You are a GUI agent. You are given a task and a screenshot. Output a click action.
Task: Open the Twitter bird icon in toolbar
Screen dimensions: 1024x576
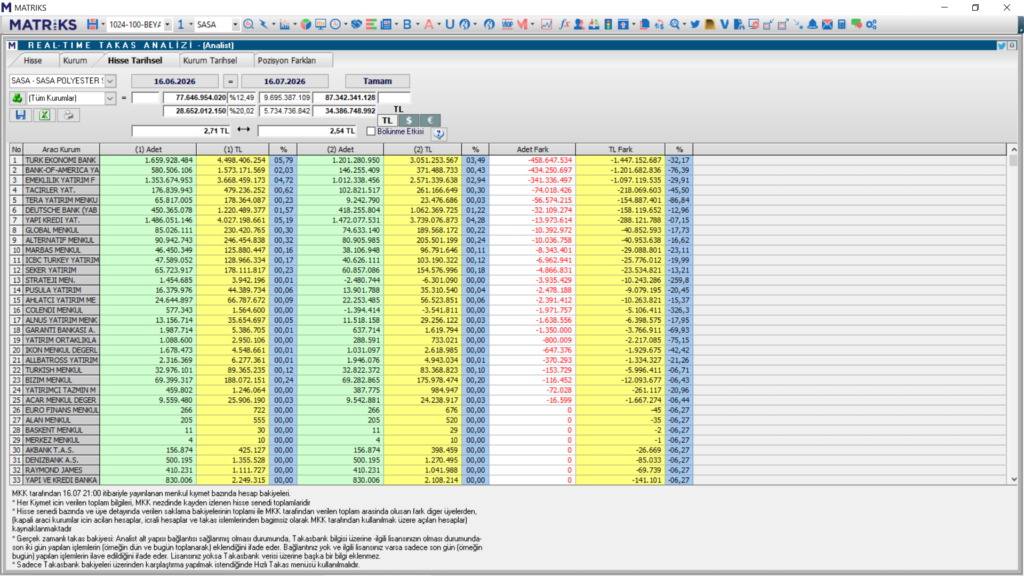(x=695, y=24)
